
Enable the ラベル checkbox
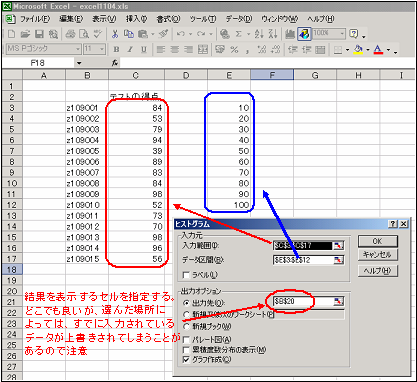pyautogui.click(x=186, y=275)
